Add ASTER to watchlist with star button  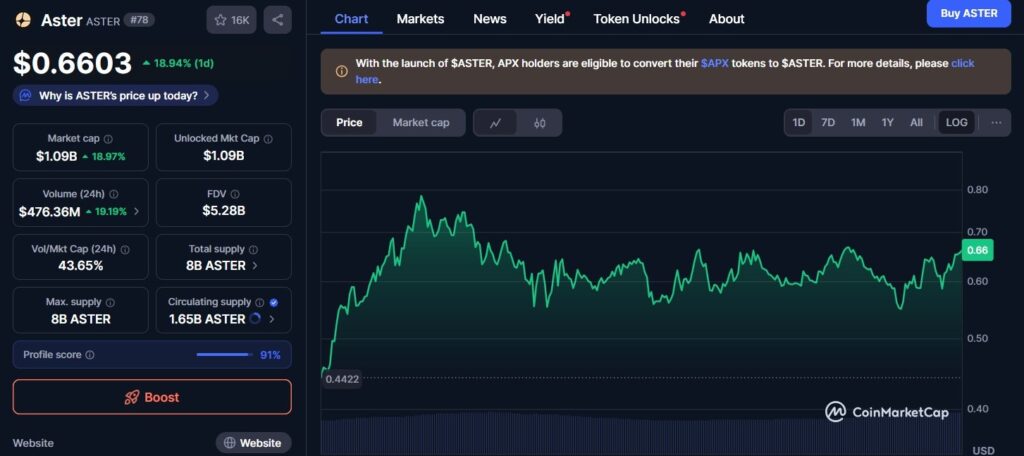coord(231,20)
